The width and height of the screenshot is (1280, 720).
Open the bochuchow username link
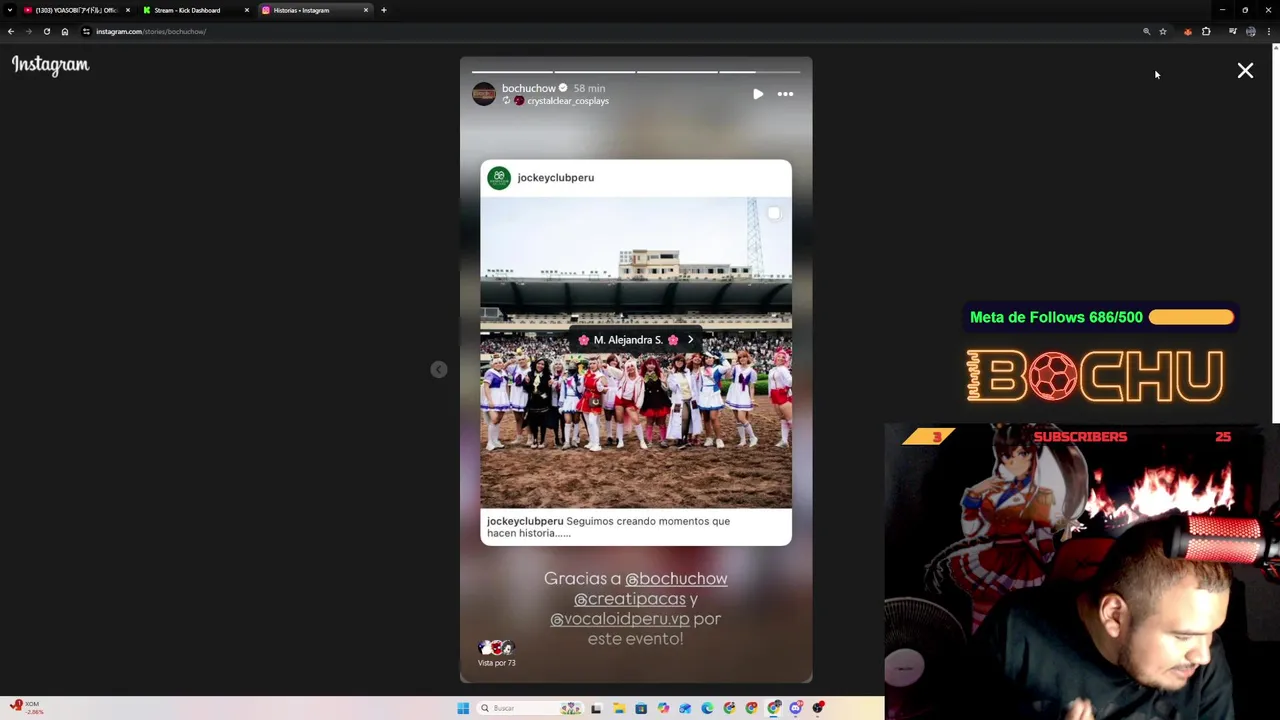coord(528,88)
